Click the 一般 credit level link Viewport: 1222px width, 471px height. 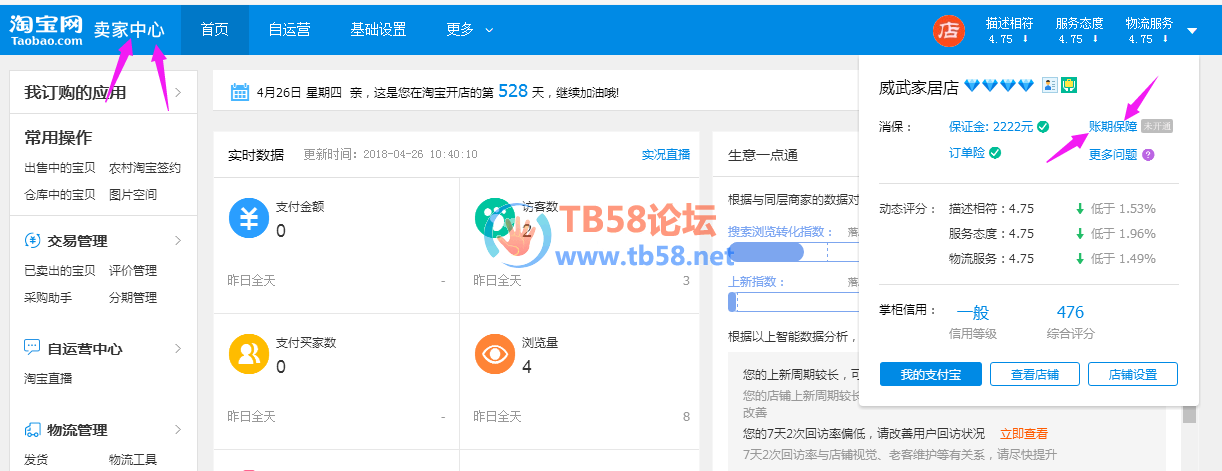coord(973,312)
